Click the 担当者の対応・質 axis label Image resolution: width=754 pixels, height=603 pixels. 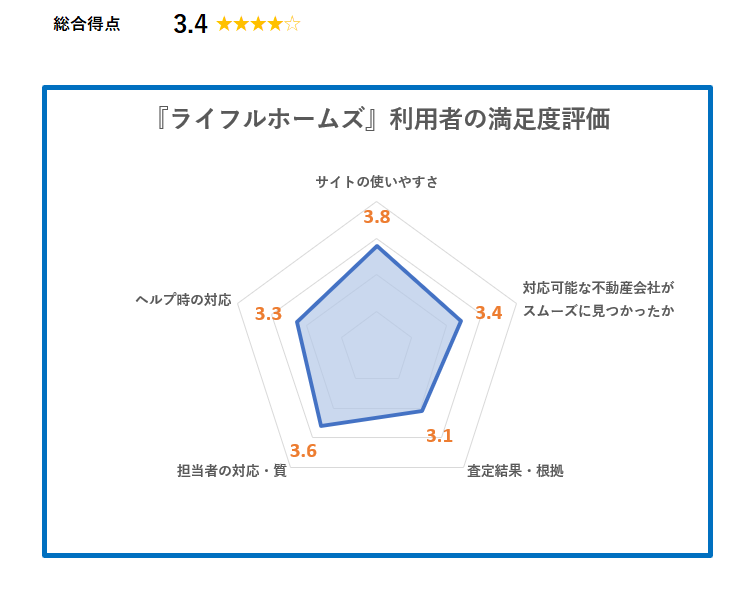(232, 471)
